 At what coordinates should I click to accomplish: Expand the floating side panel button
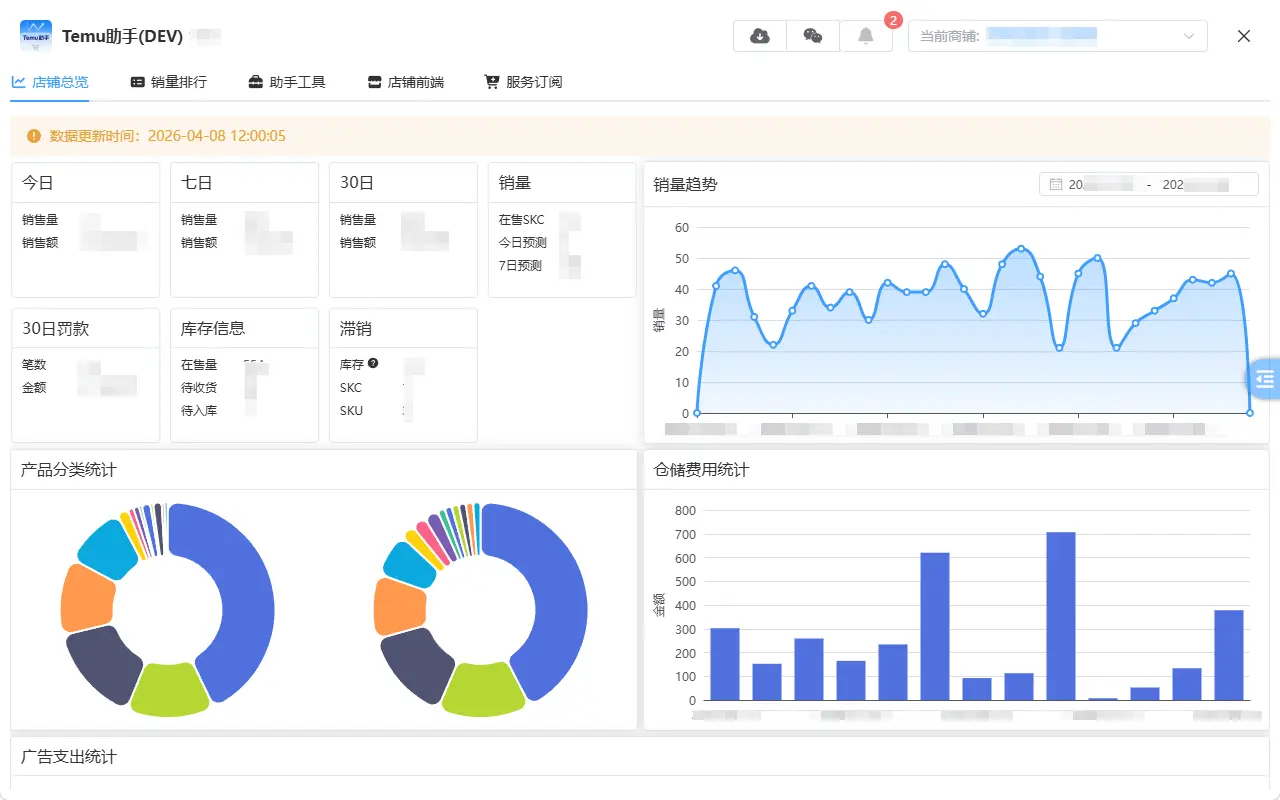pyautogui.click(x=1264, y=379)
